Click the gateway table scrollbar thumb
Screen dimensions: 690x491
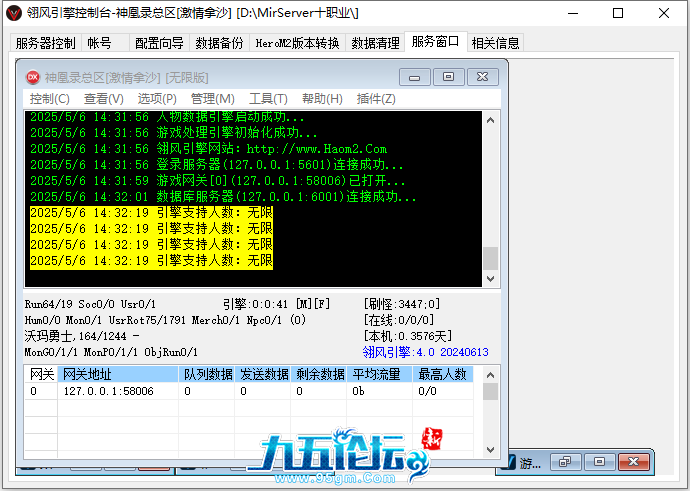[x=491, y=392]
